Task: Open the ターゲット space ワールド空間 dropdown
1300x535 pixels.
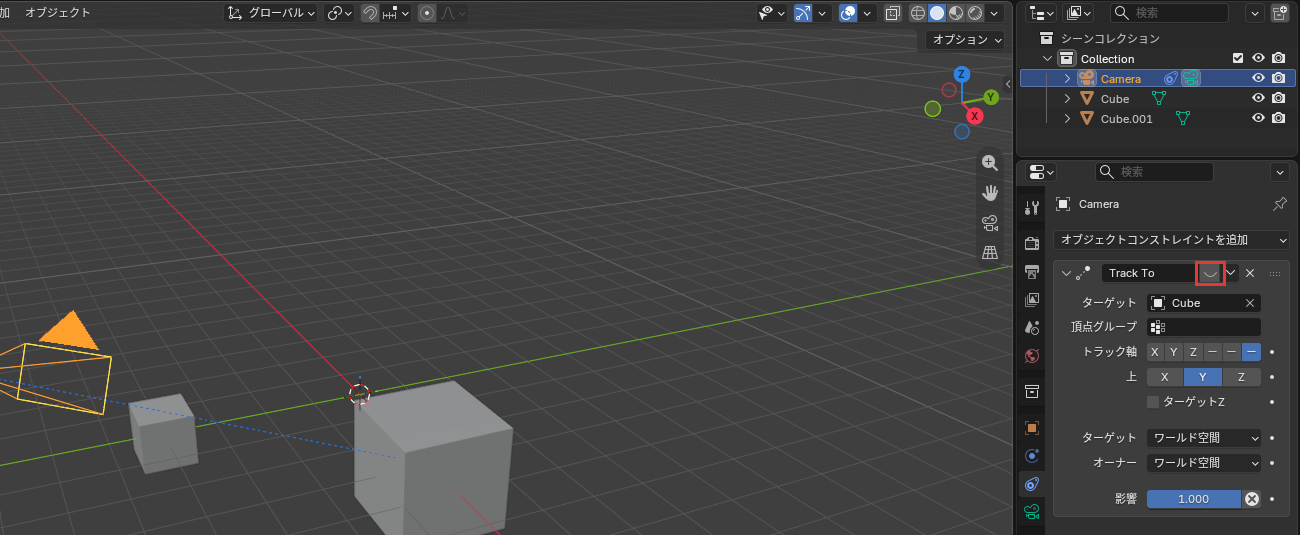Action: point(1204,438)
